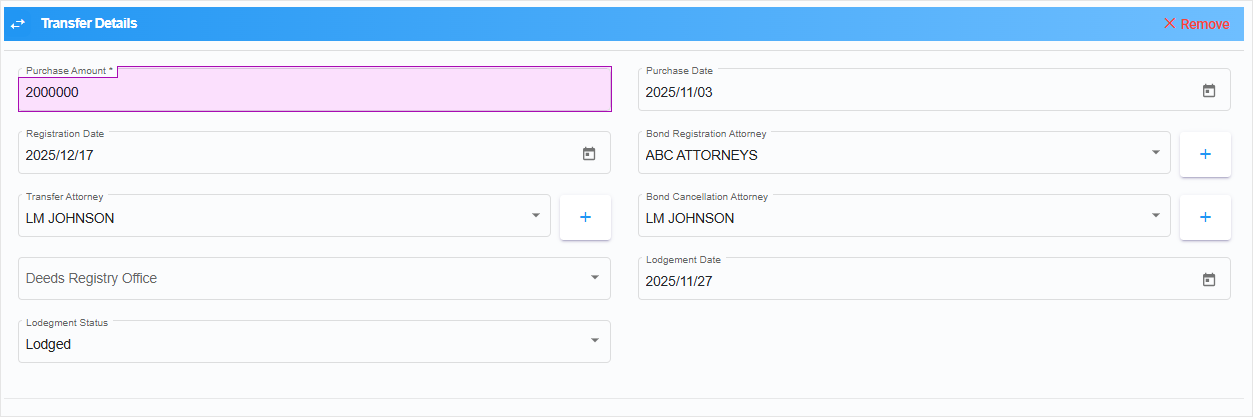Image resolution: width=1253 pixels, height=417 pixels.
Task: Click the Transfer Details header title
Action: [x=89, y=23]
